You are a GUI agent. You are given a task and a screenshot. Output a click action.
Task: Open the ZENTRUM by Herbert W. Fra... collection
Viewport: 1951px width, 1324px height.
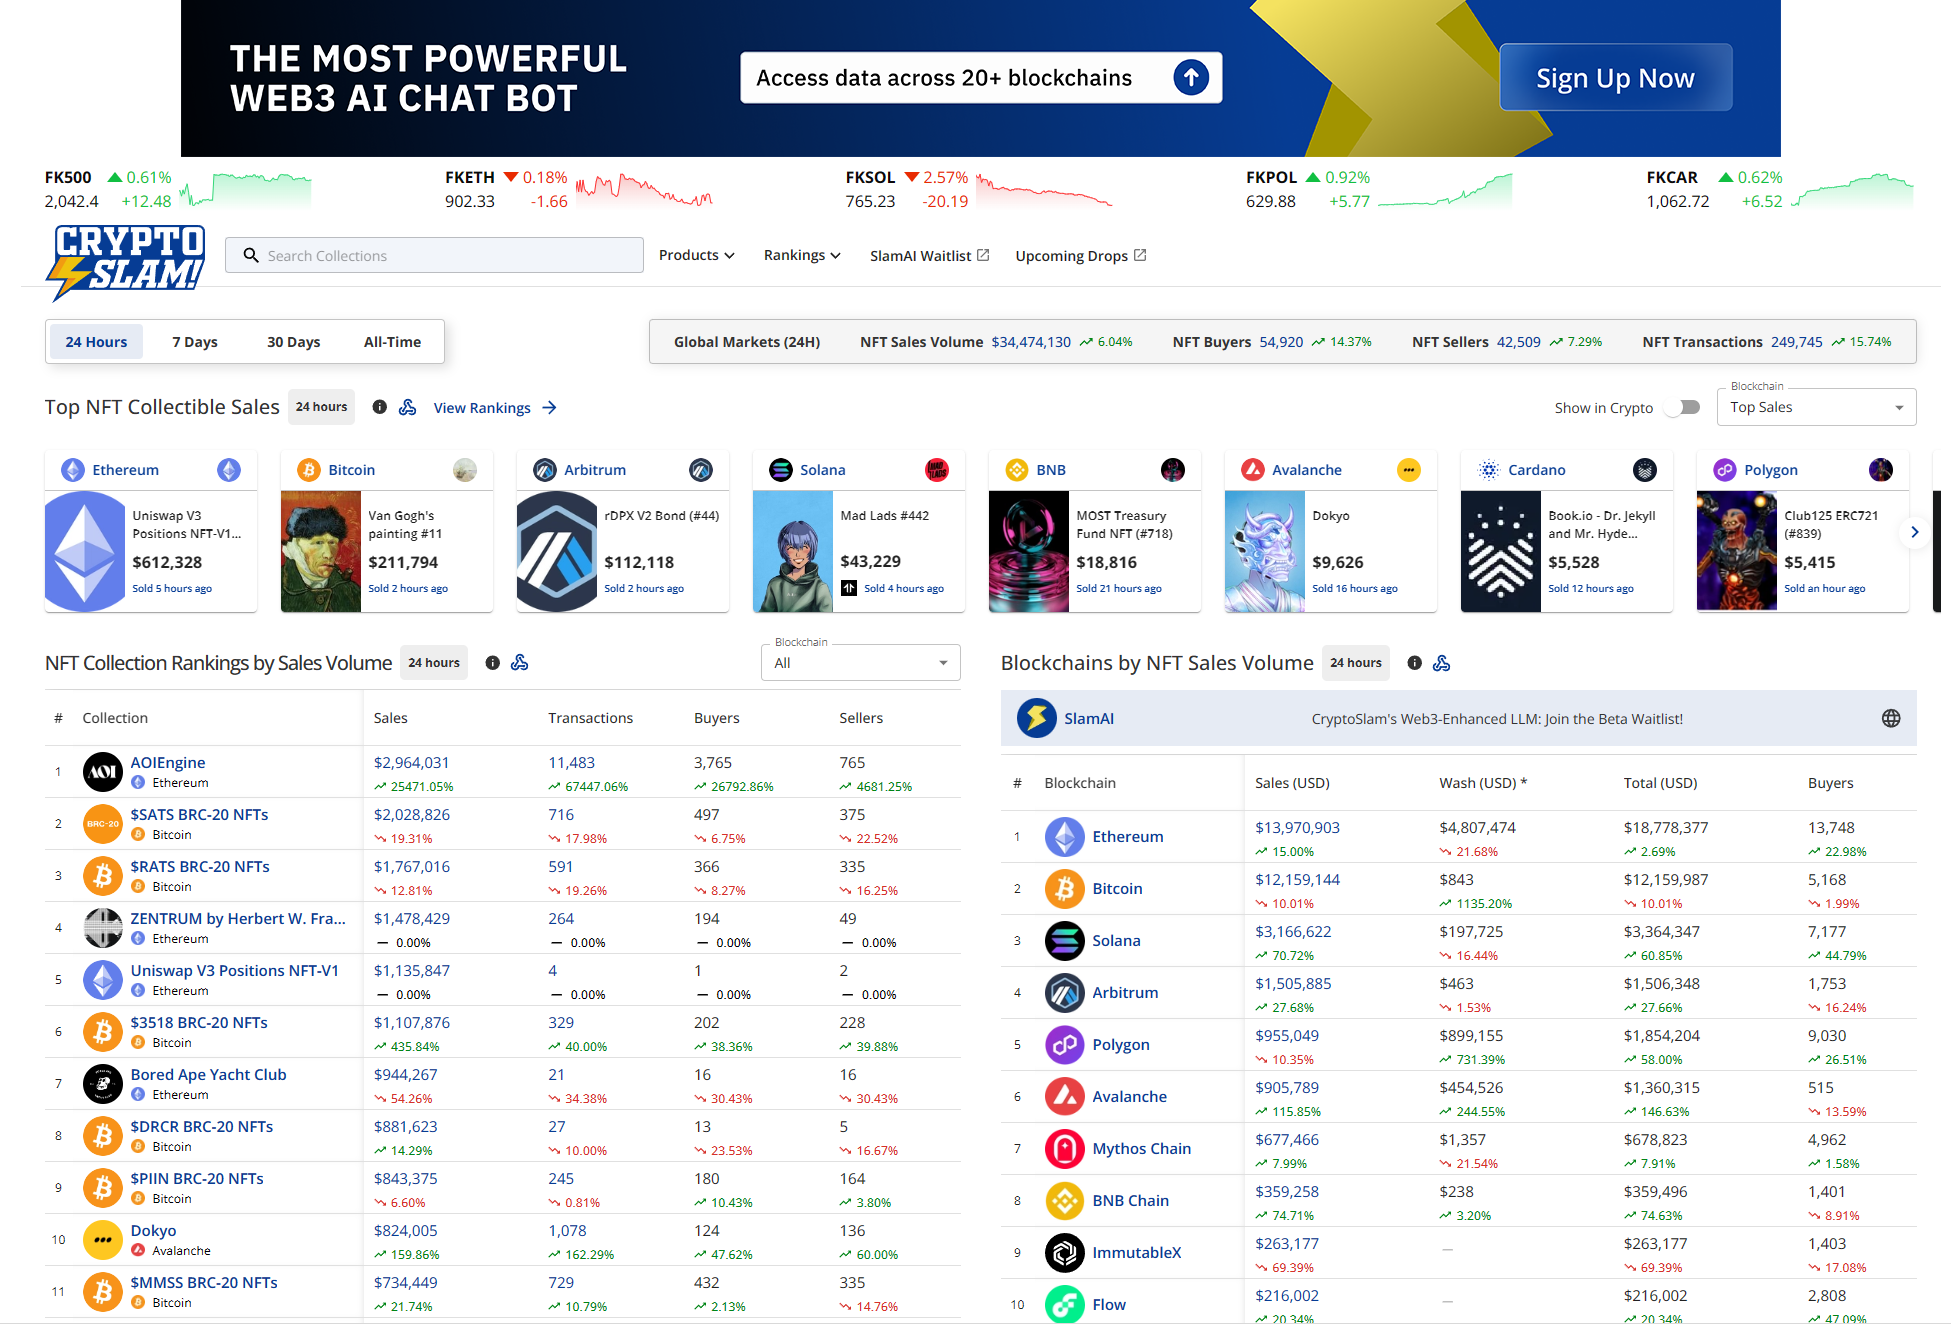[x=238, y=918]
